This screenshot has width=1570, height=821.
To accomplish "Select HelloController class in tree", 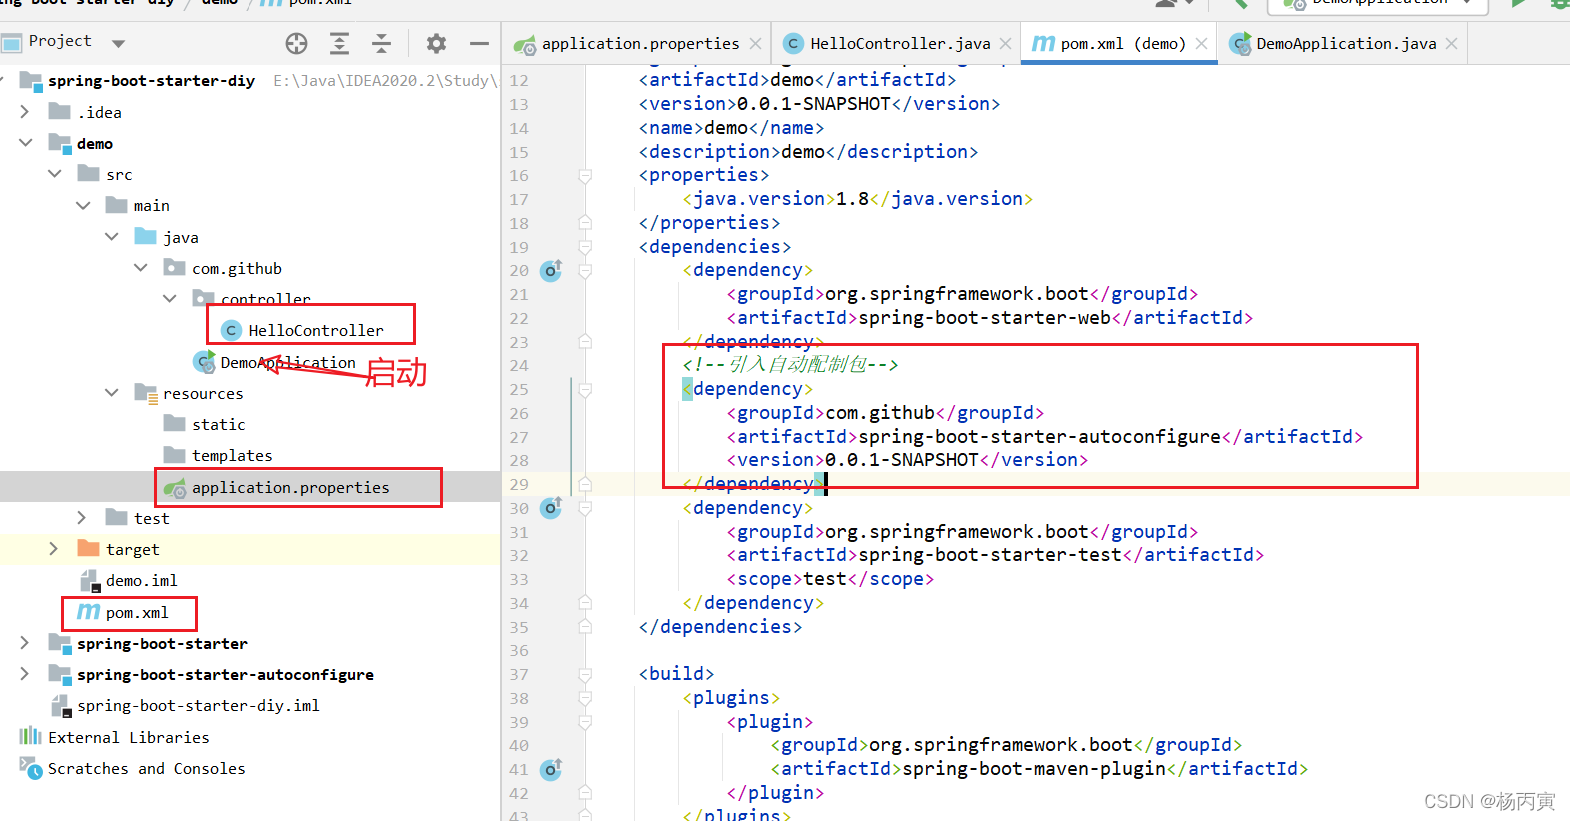I will point(315,330).
